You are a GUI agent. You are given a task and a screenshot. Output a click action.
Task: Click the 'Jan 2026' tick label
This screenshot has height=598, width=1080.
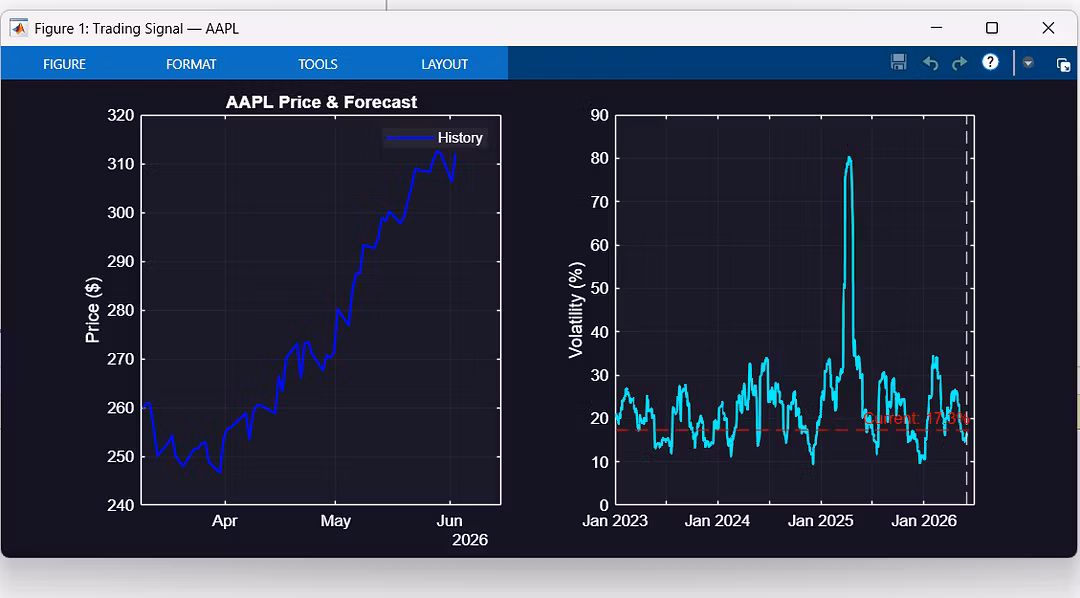tap(924, 521)
